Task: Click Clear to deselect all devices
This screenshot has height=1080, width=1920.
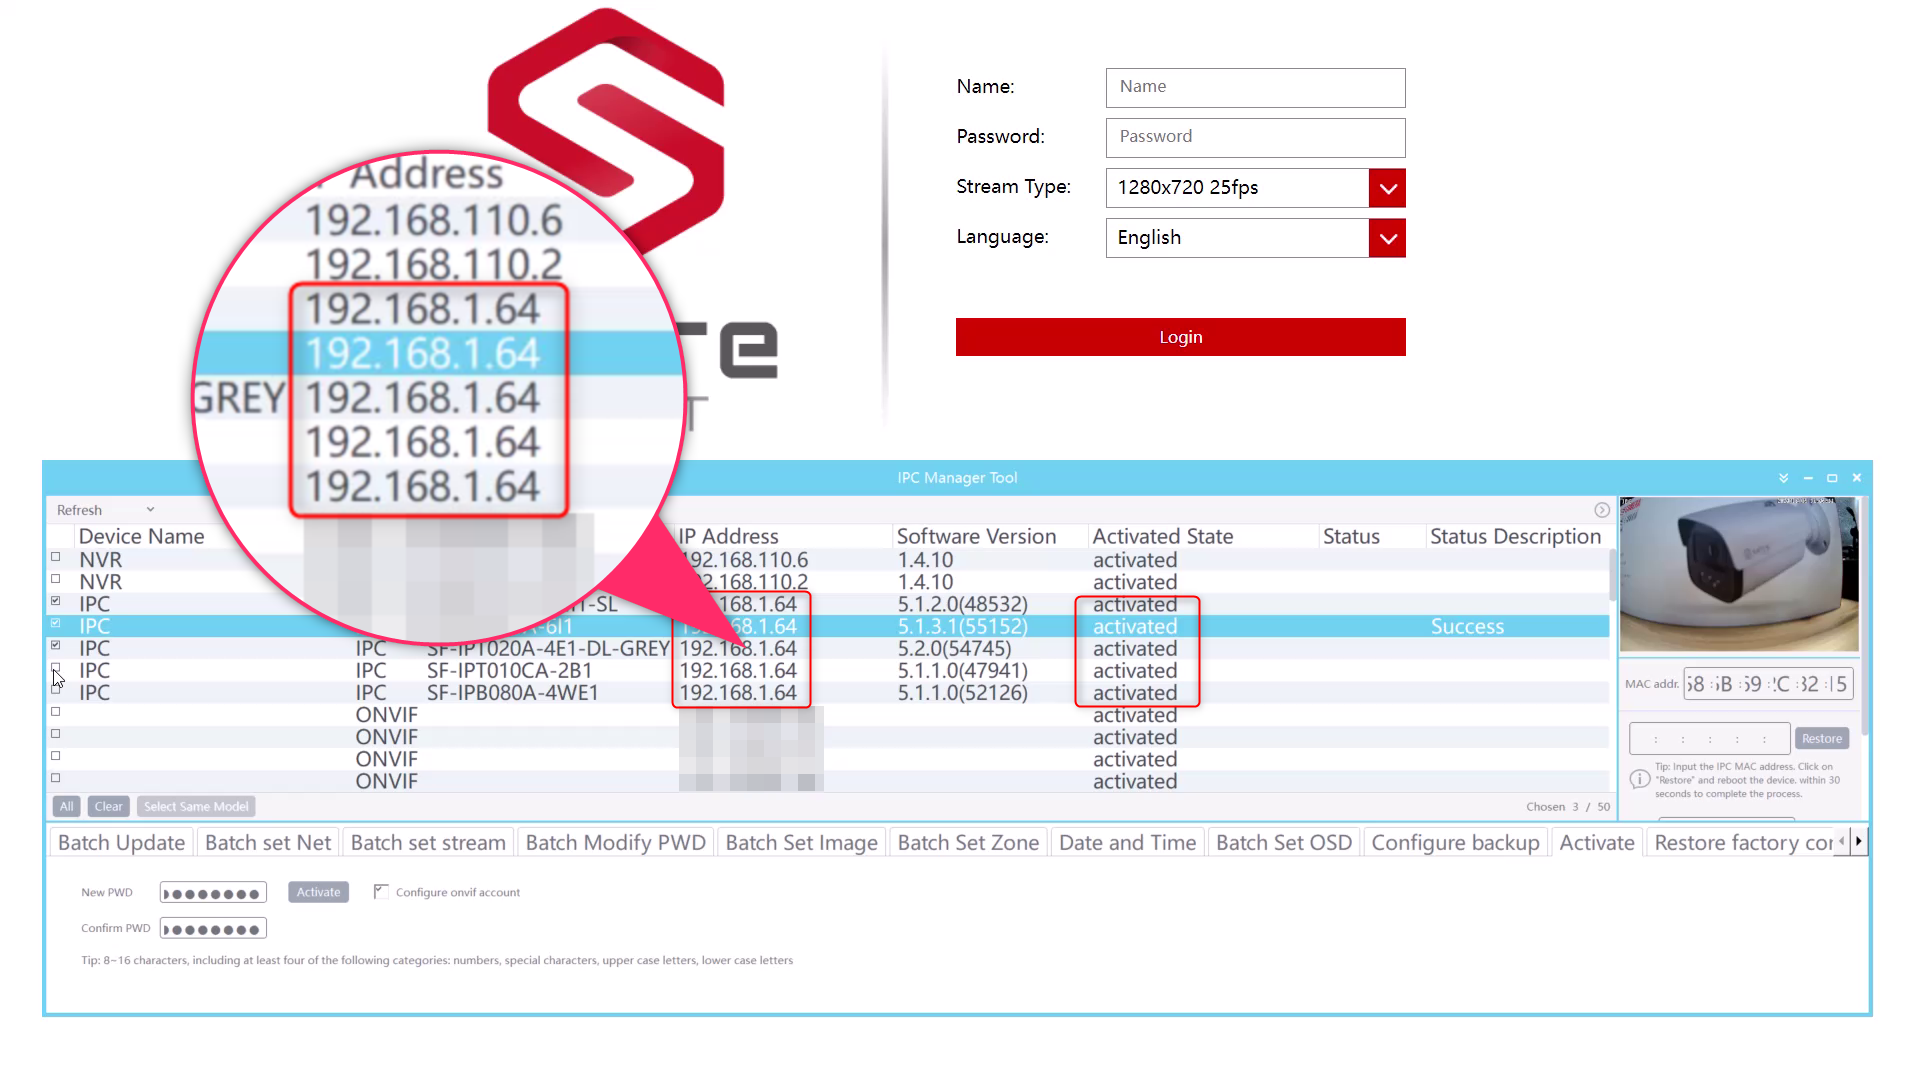Action: click(x=108, y=806)
